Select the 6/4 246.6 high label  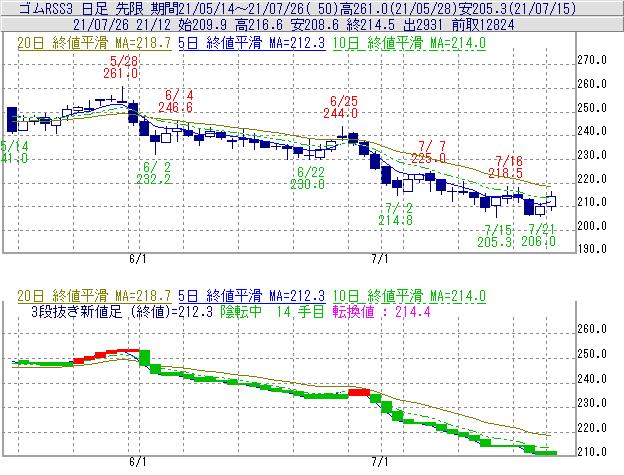[x=176, y=101]
